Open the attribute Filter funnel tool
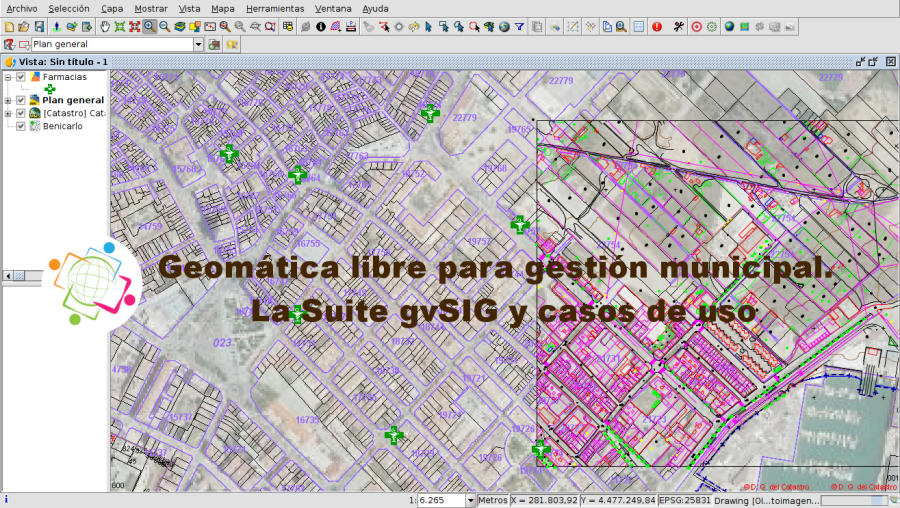The height and width of the screenshot is (508, 900). (x=520, y=27)
